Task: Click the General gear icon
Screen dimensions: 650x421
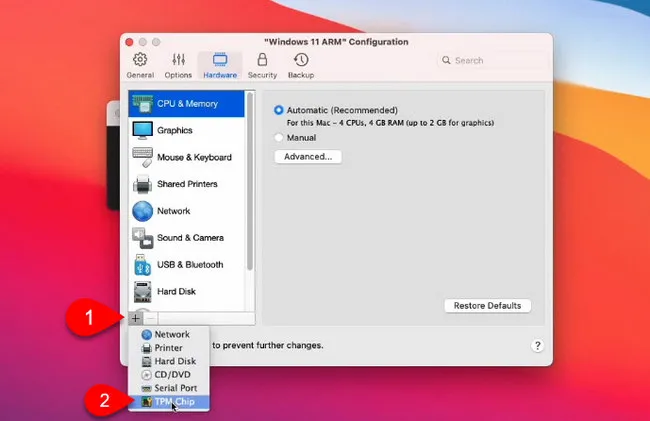Action: tap(140, 60)
